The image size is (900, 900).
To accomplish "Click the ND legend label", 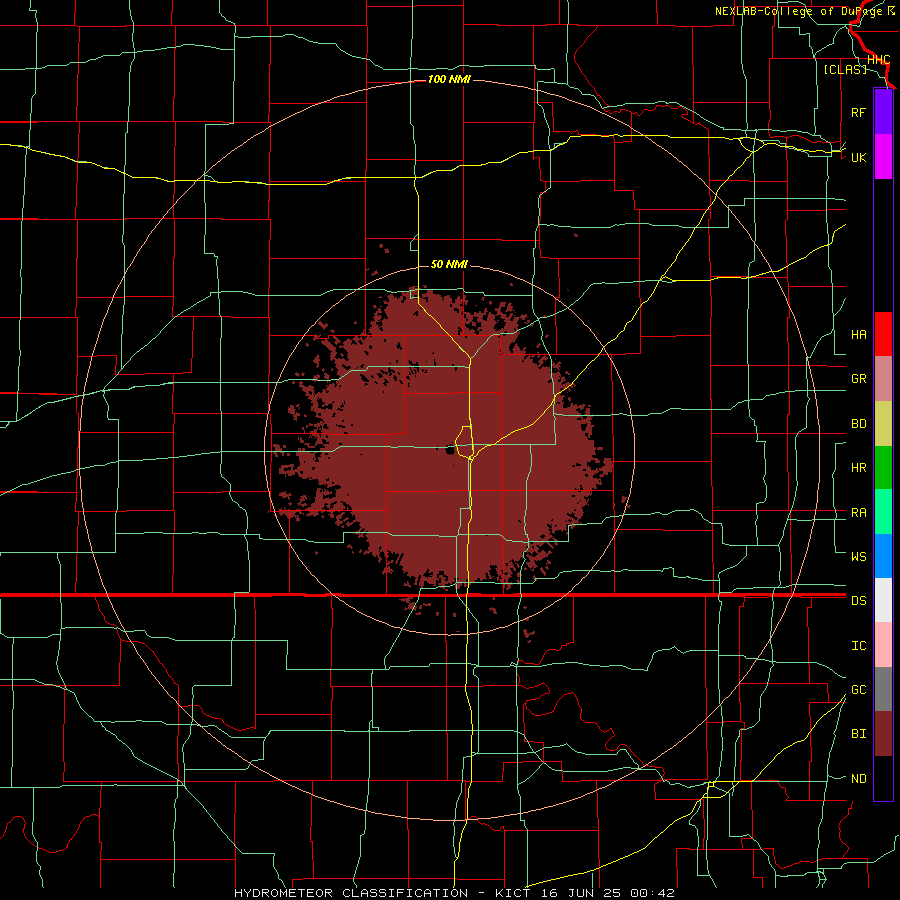I will [x=858, y=779].
